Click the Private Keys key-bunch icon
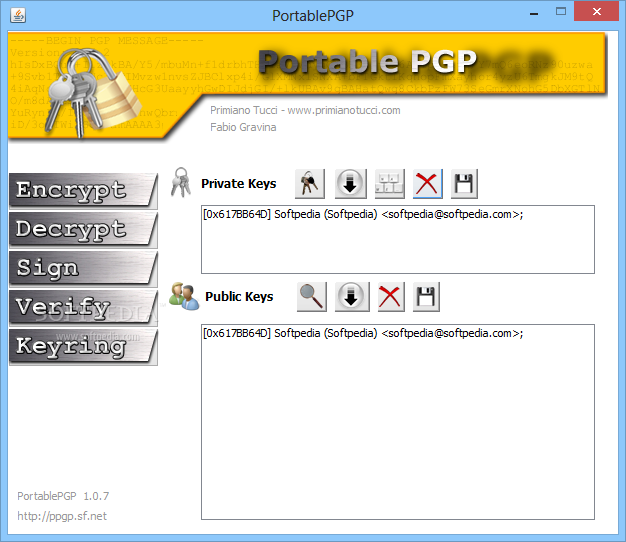 click(181, 182)
